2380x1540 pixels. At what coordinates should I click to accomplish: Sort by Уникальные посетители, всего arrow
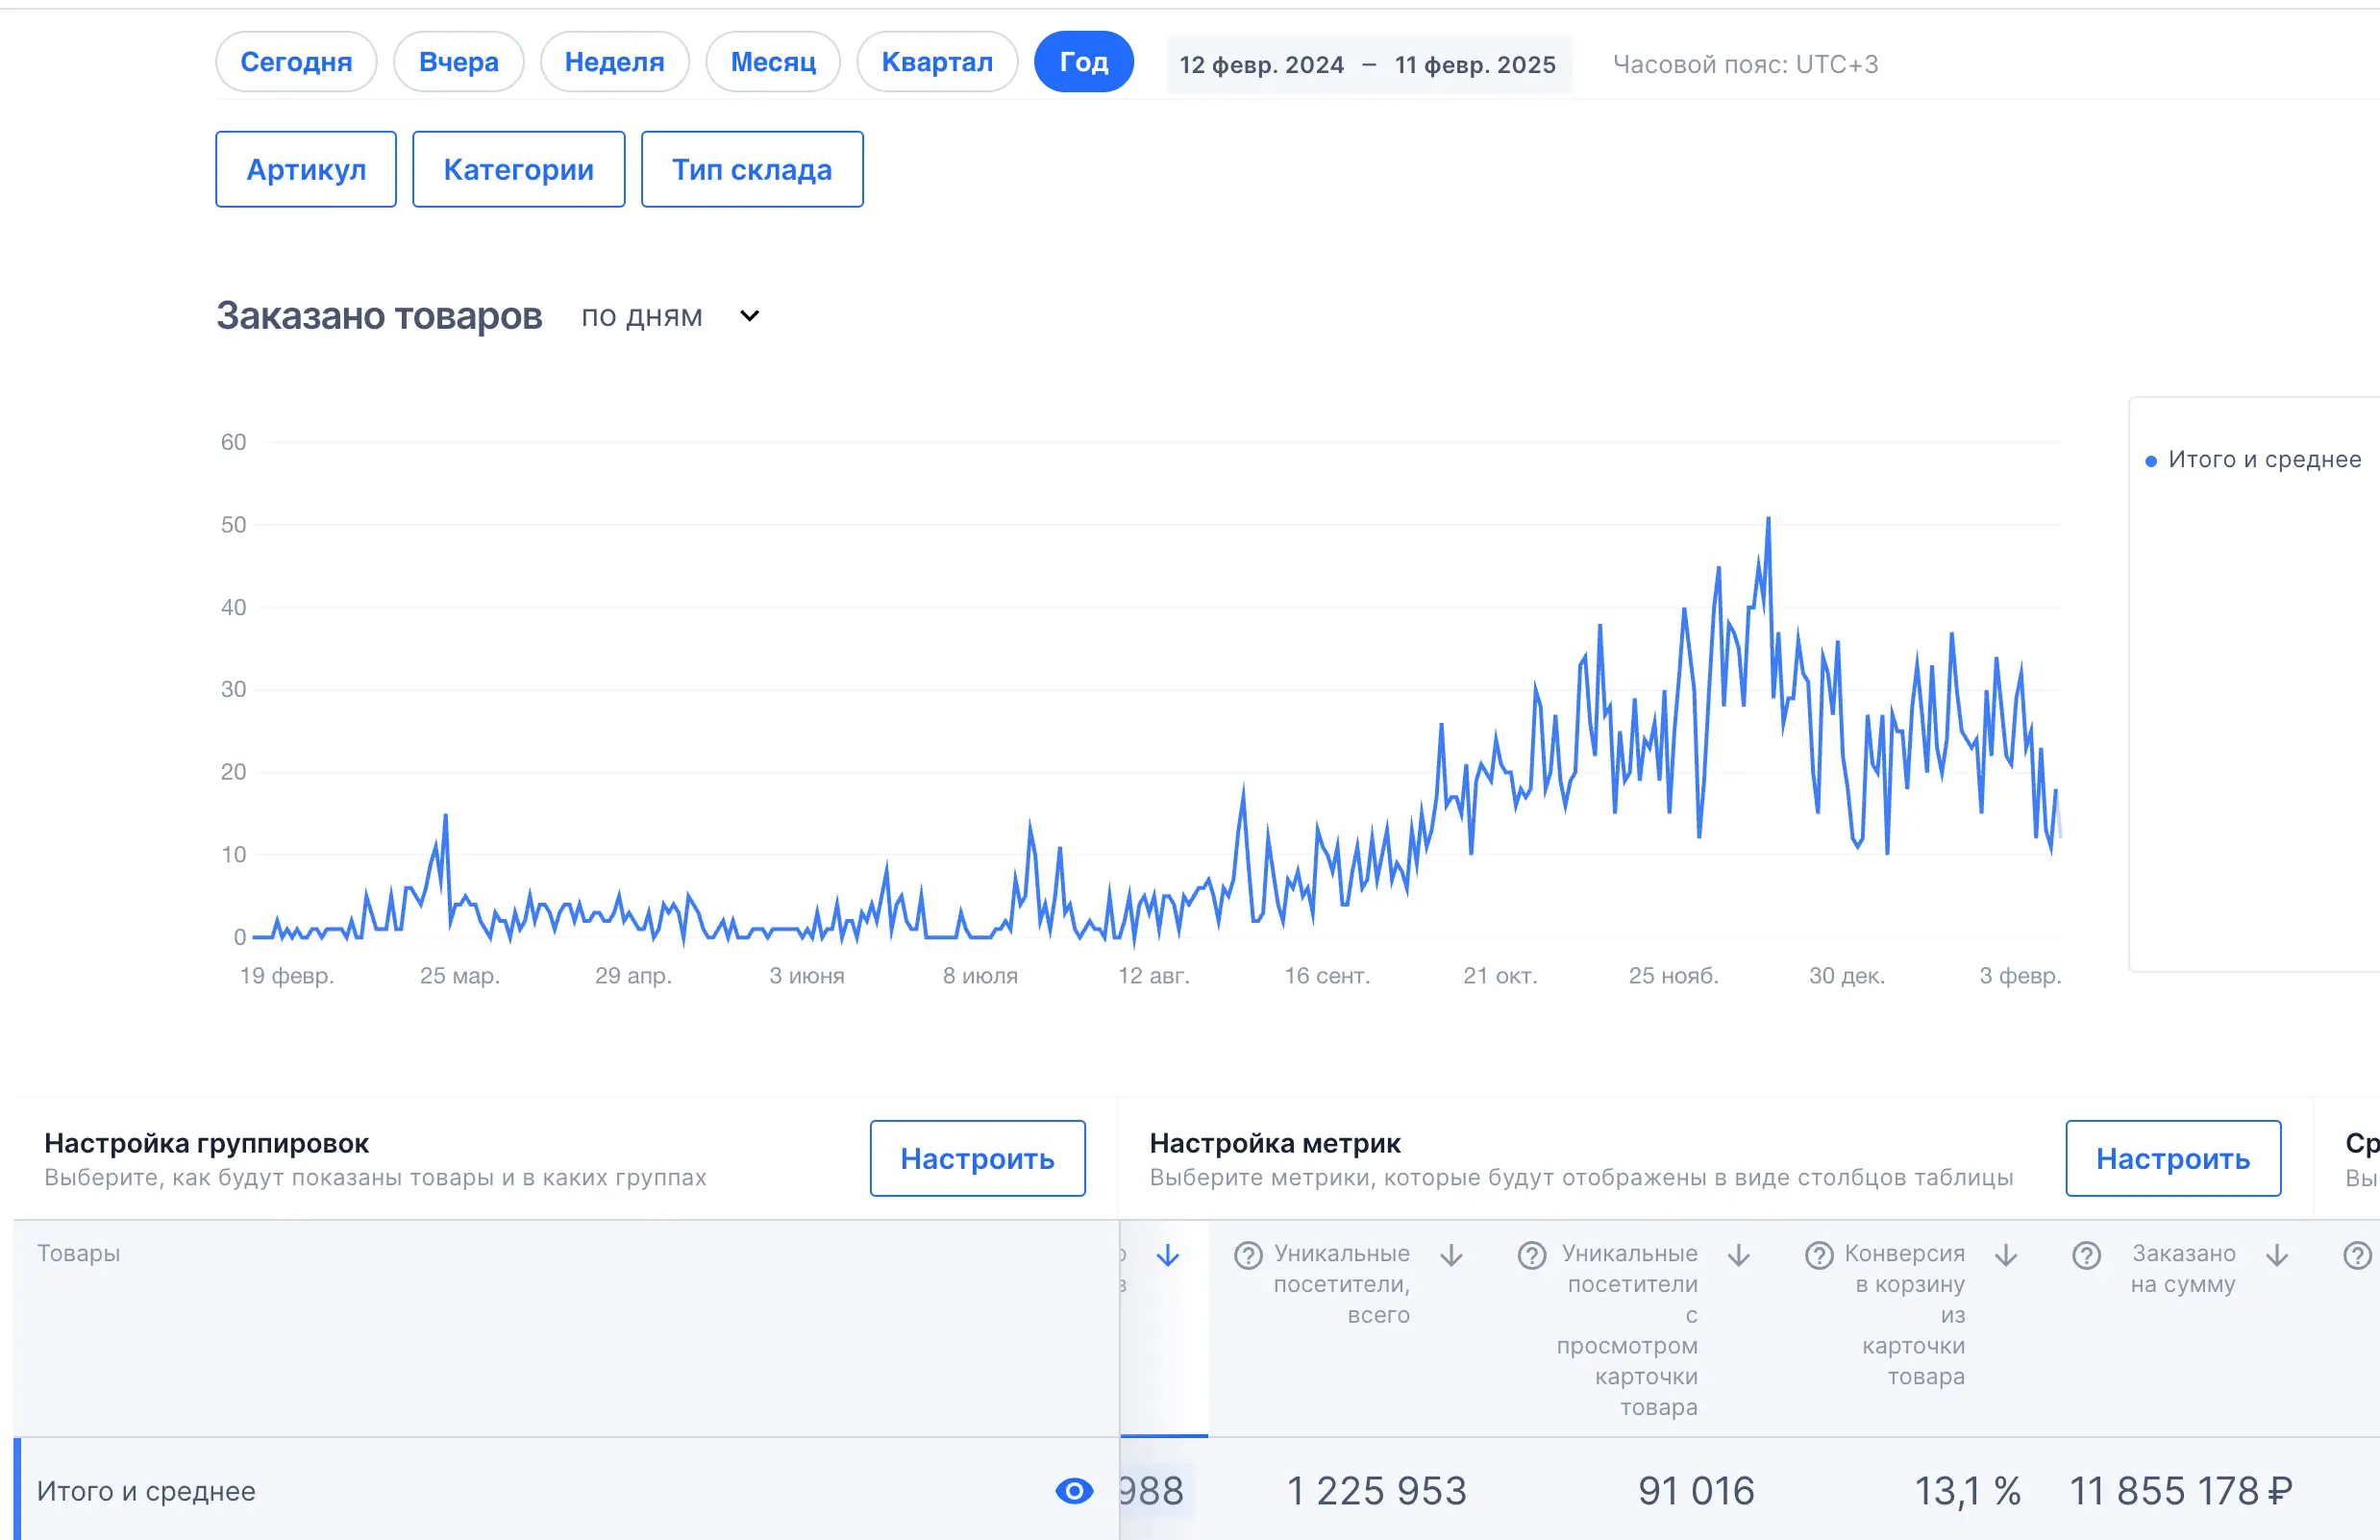pyautogui.click(x=1451, y=1255)
